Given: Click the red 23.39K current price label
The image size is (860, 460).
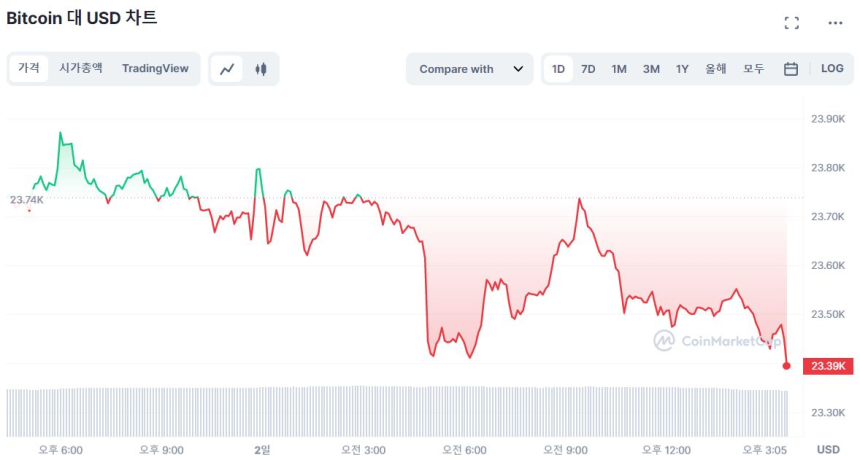Looking at the screenshot, I should (x=831, y=366).
